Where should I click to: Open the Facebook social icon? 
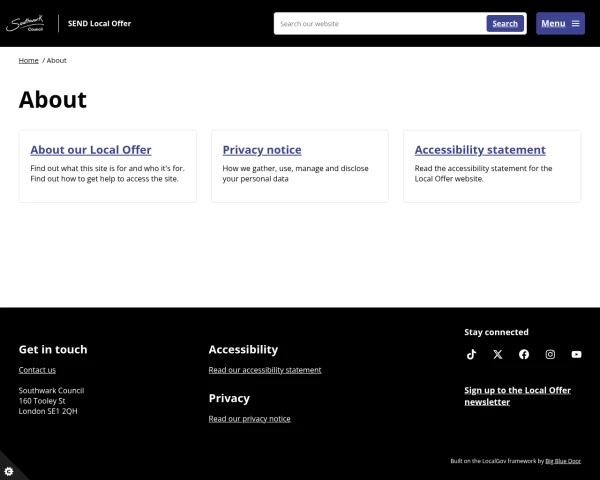tap(524, 354)
